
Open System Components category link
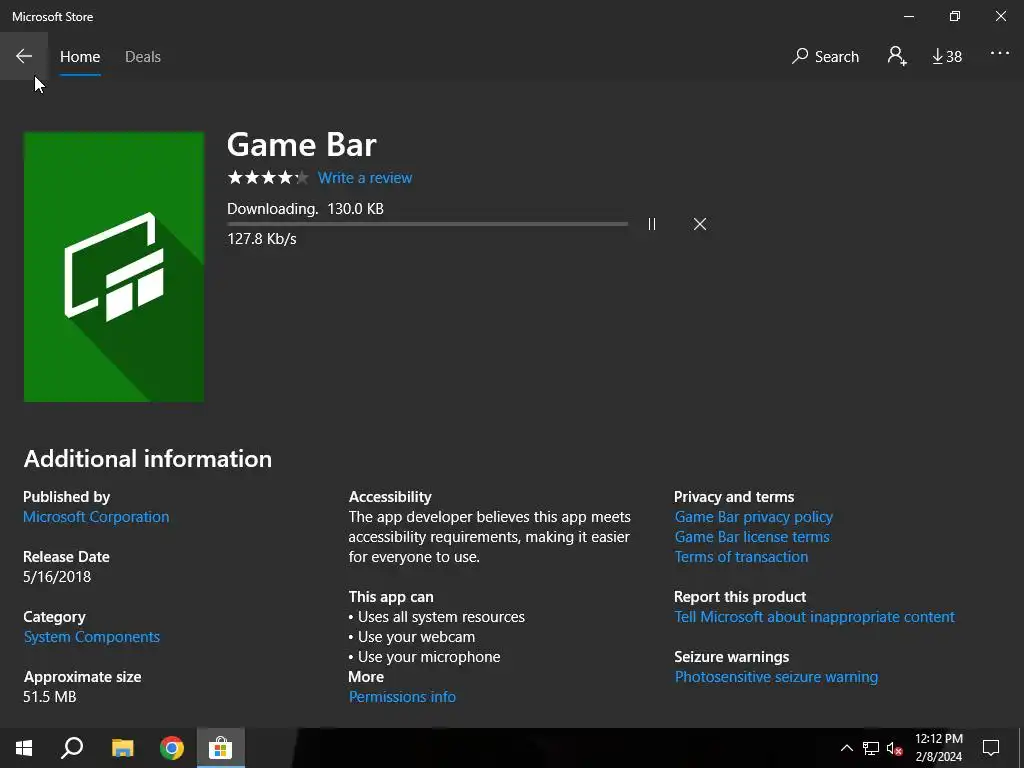tap(91, 637)
